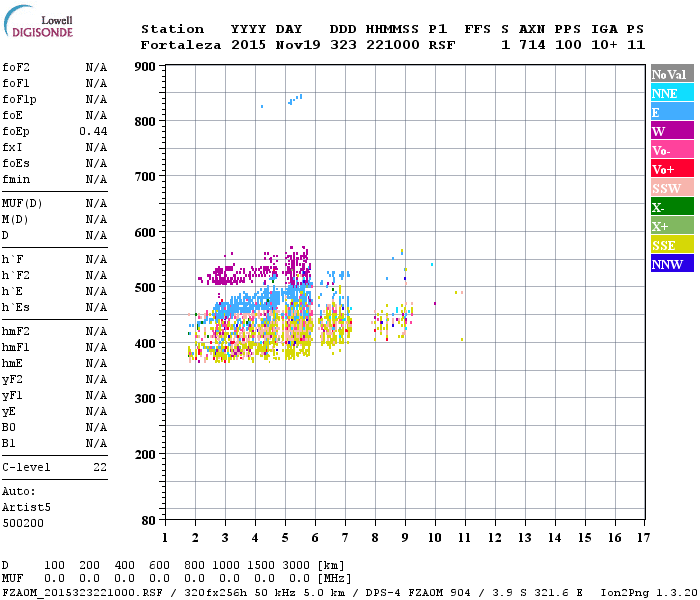Select the NoVal gray legend swatch
700x600 pixels.
coord(672,74)
